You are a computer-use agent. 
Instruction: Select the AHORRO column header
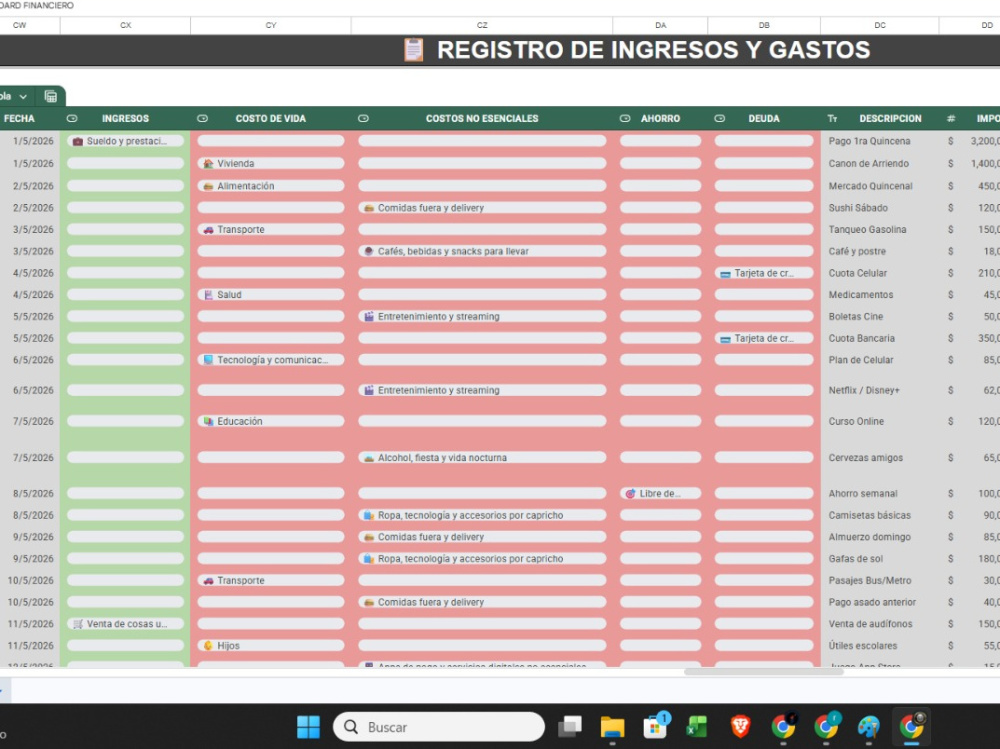click(x=660, y=119)
